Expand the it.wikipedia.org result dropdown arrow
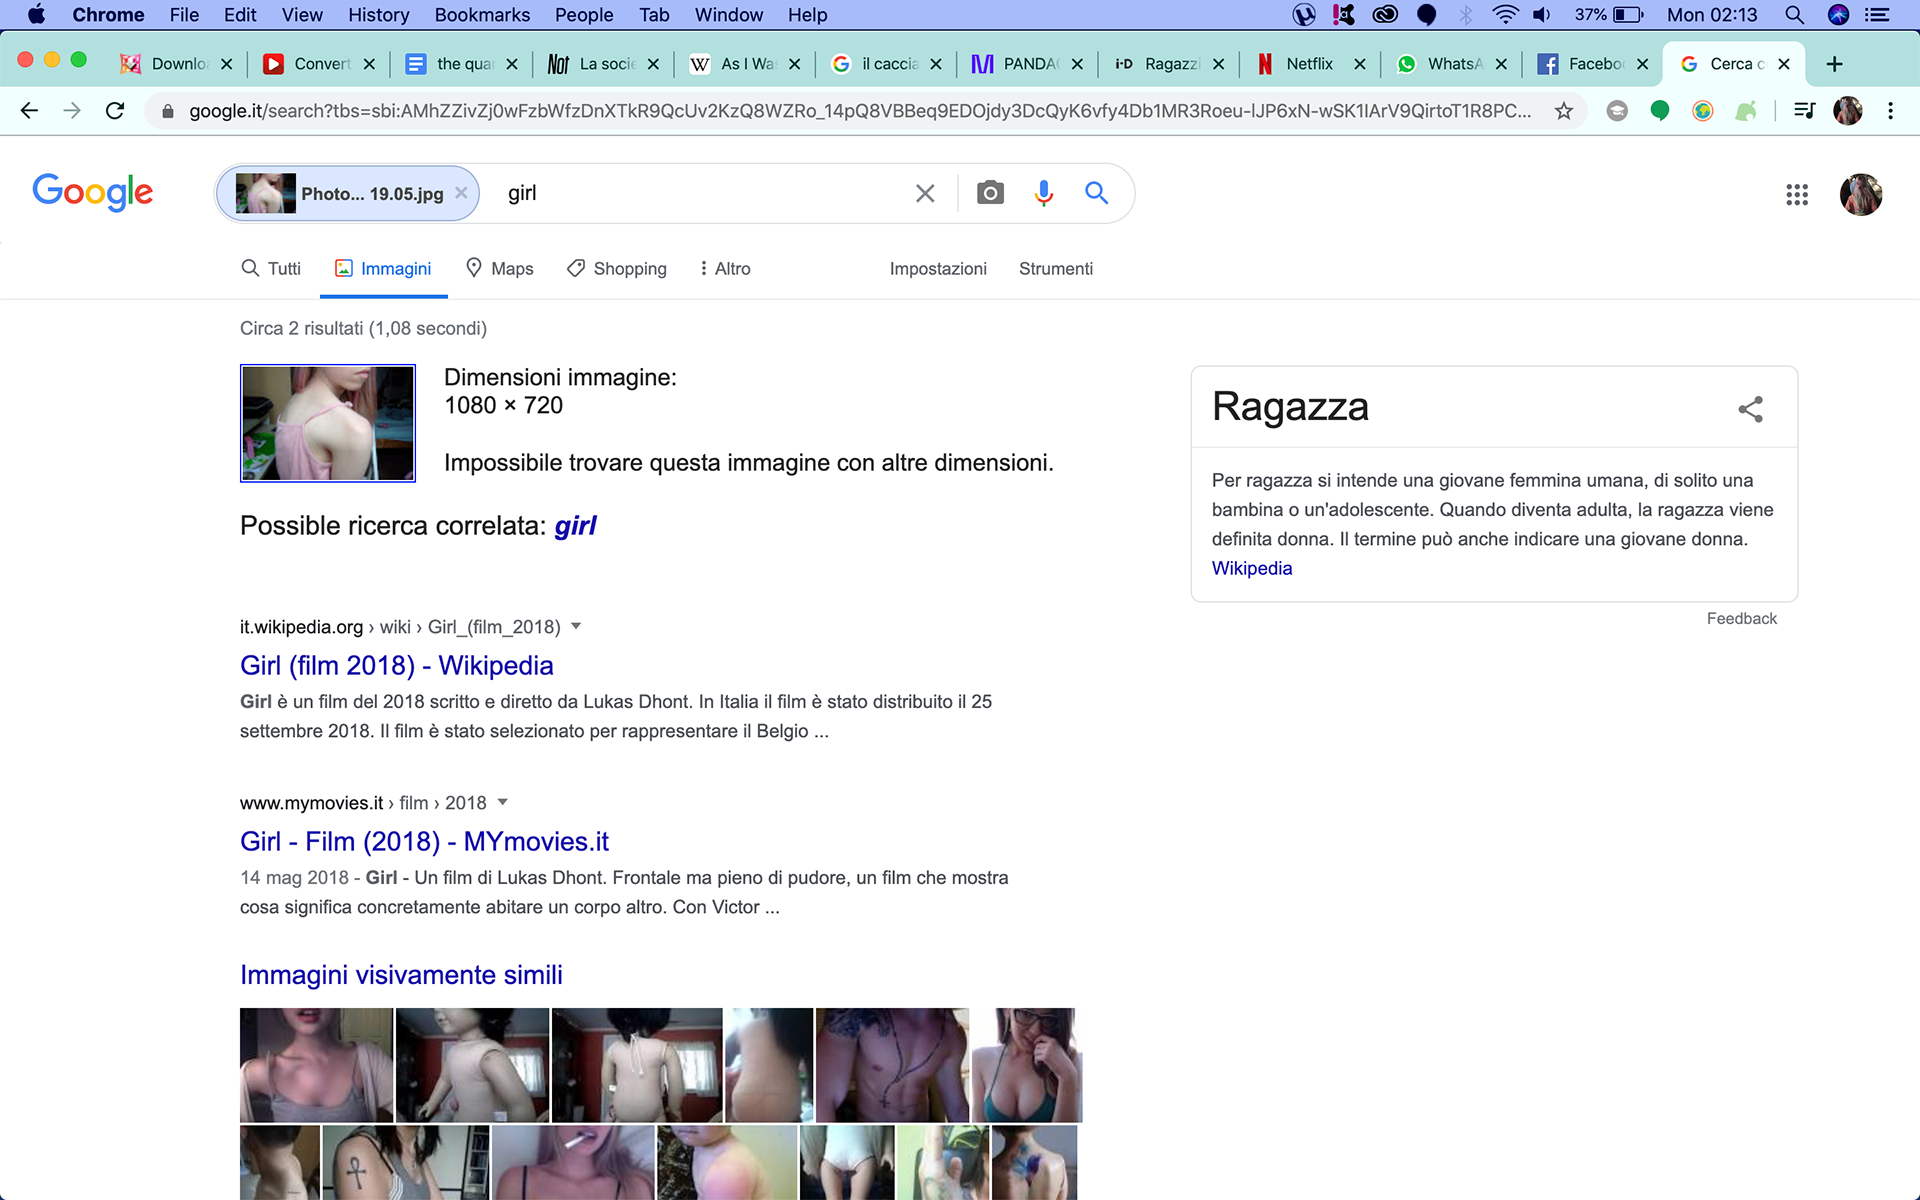 [576, 626]
